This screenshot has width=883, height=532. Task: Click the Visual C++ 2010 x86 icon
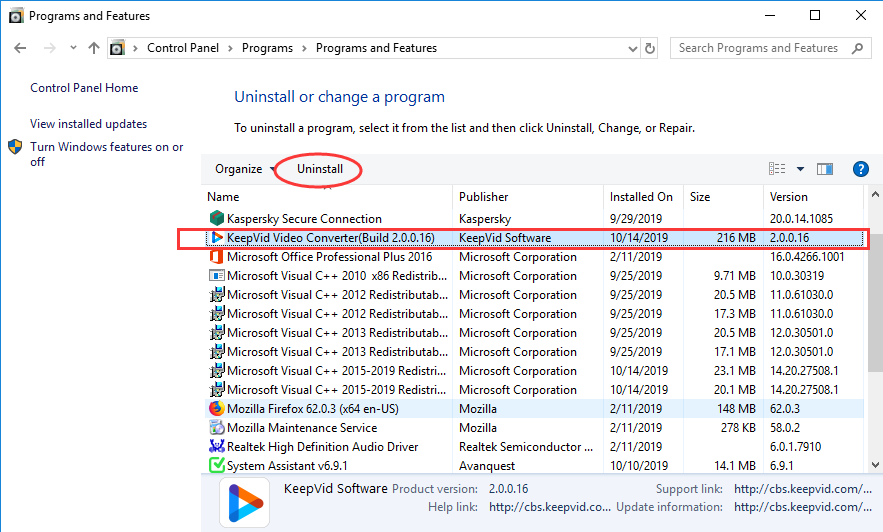(x=216, y=276)
